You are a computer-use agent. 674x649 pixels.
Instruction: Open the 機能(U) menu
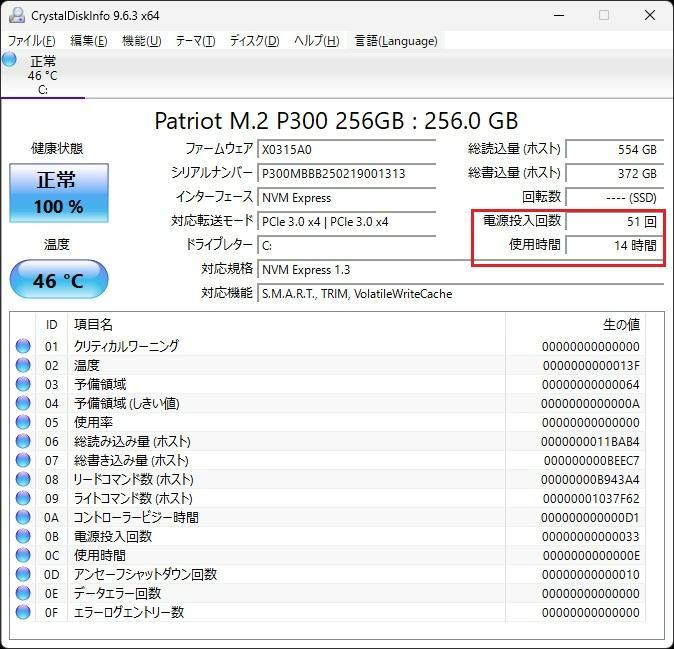click(141, 41)
